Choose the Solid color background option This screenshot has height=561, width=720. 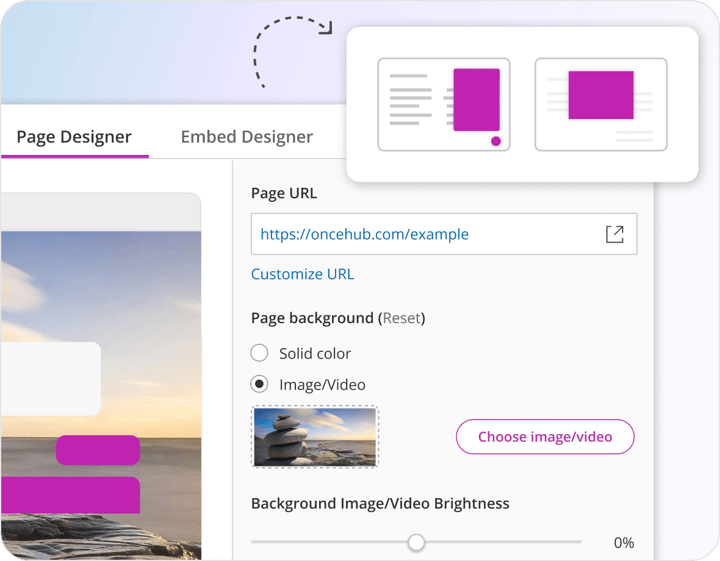[x=260, y=353]
